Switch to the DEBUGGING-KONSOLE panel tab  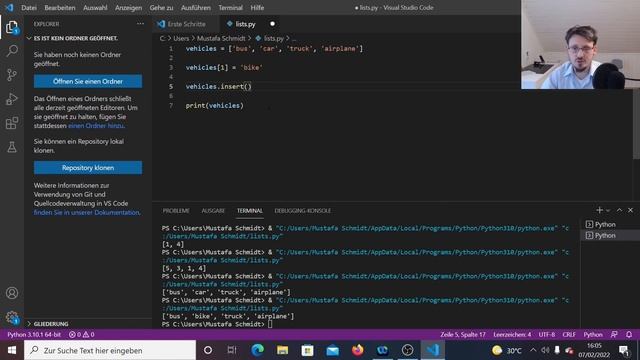coord(302,211)
